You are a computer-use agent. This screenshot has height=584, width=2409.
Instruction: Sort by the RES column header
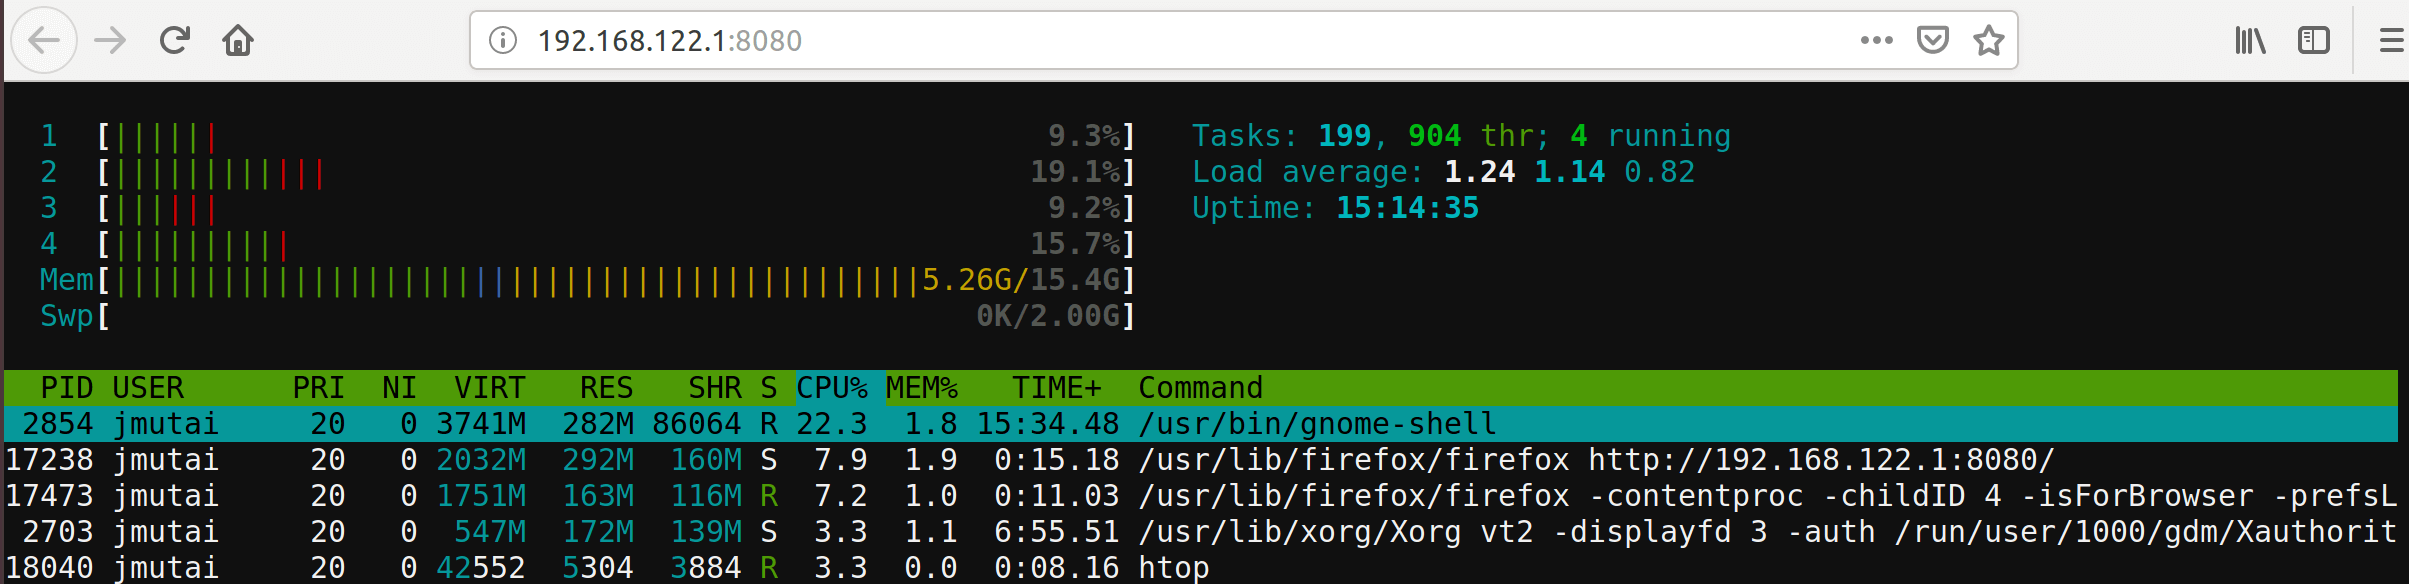point(607,388)
